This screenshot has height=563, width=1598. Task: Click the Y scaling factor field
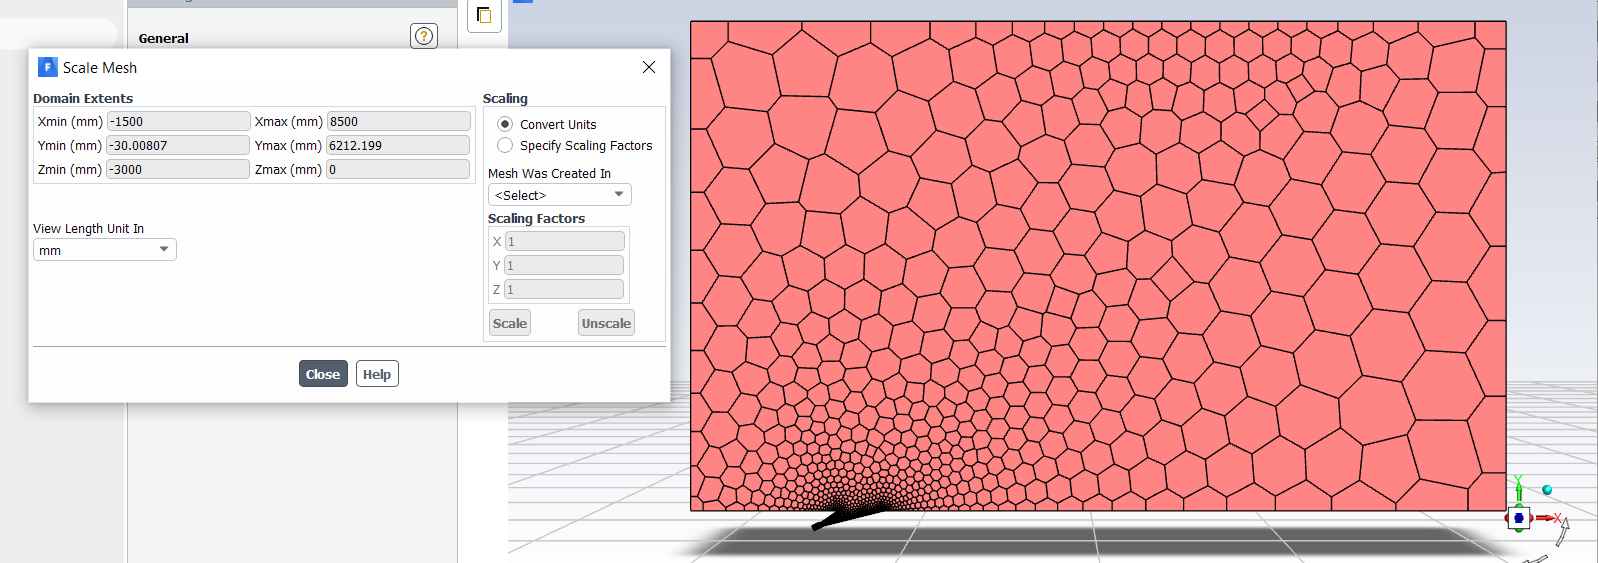coord(564,265)
